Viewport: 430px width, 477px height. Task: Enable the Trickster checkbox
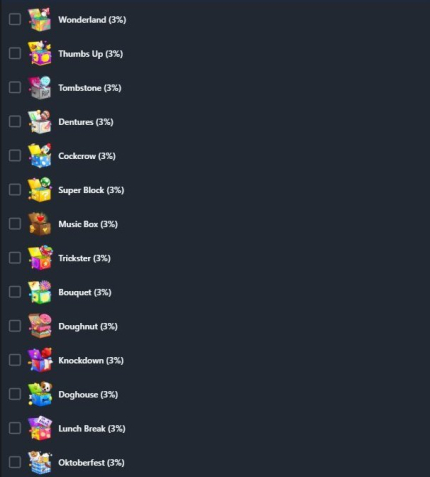(x=15, y=258)
